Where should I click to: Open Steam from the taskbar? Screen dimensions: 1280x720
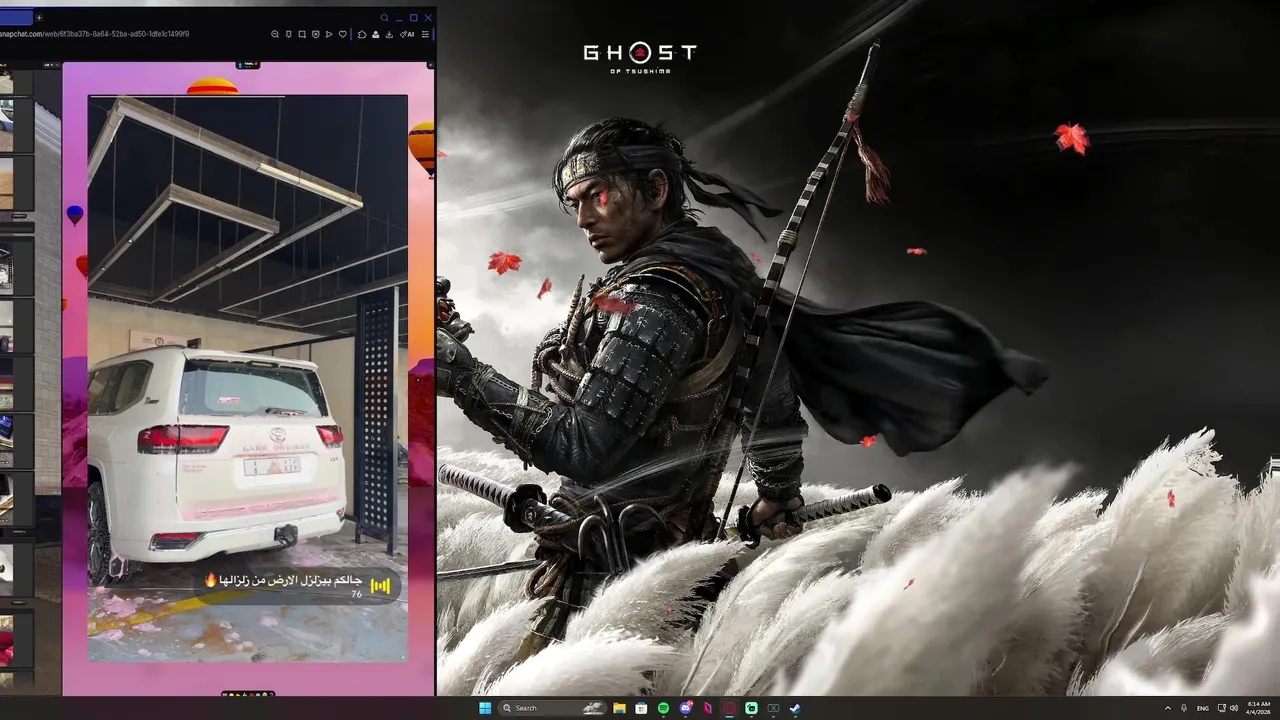(795, 708)
